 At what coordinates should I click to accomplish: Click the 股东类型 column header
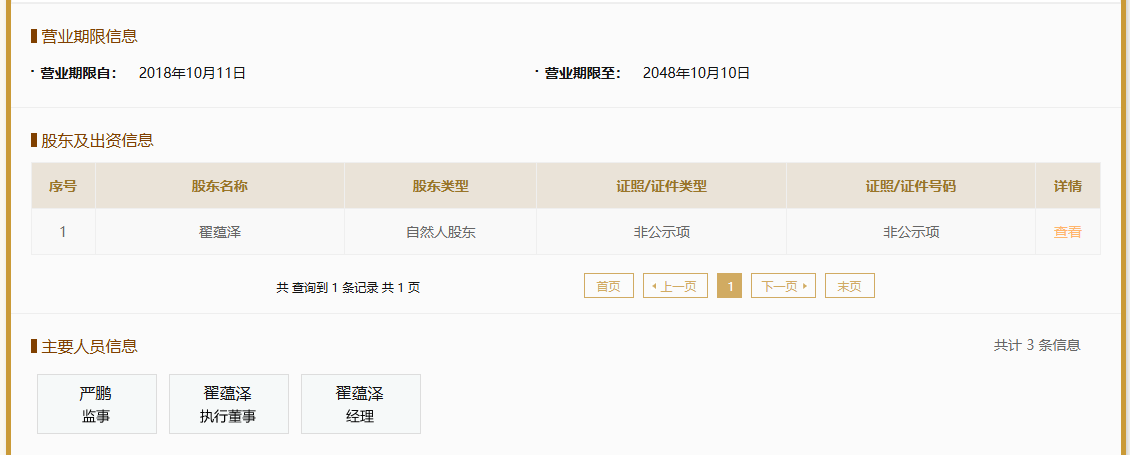click(440, 186)
